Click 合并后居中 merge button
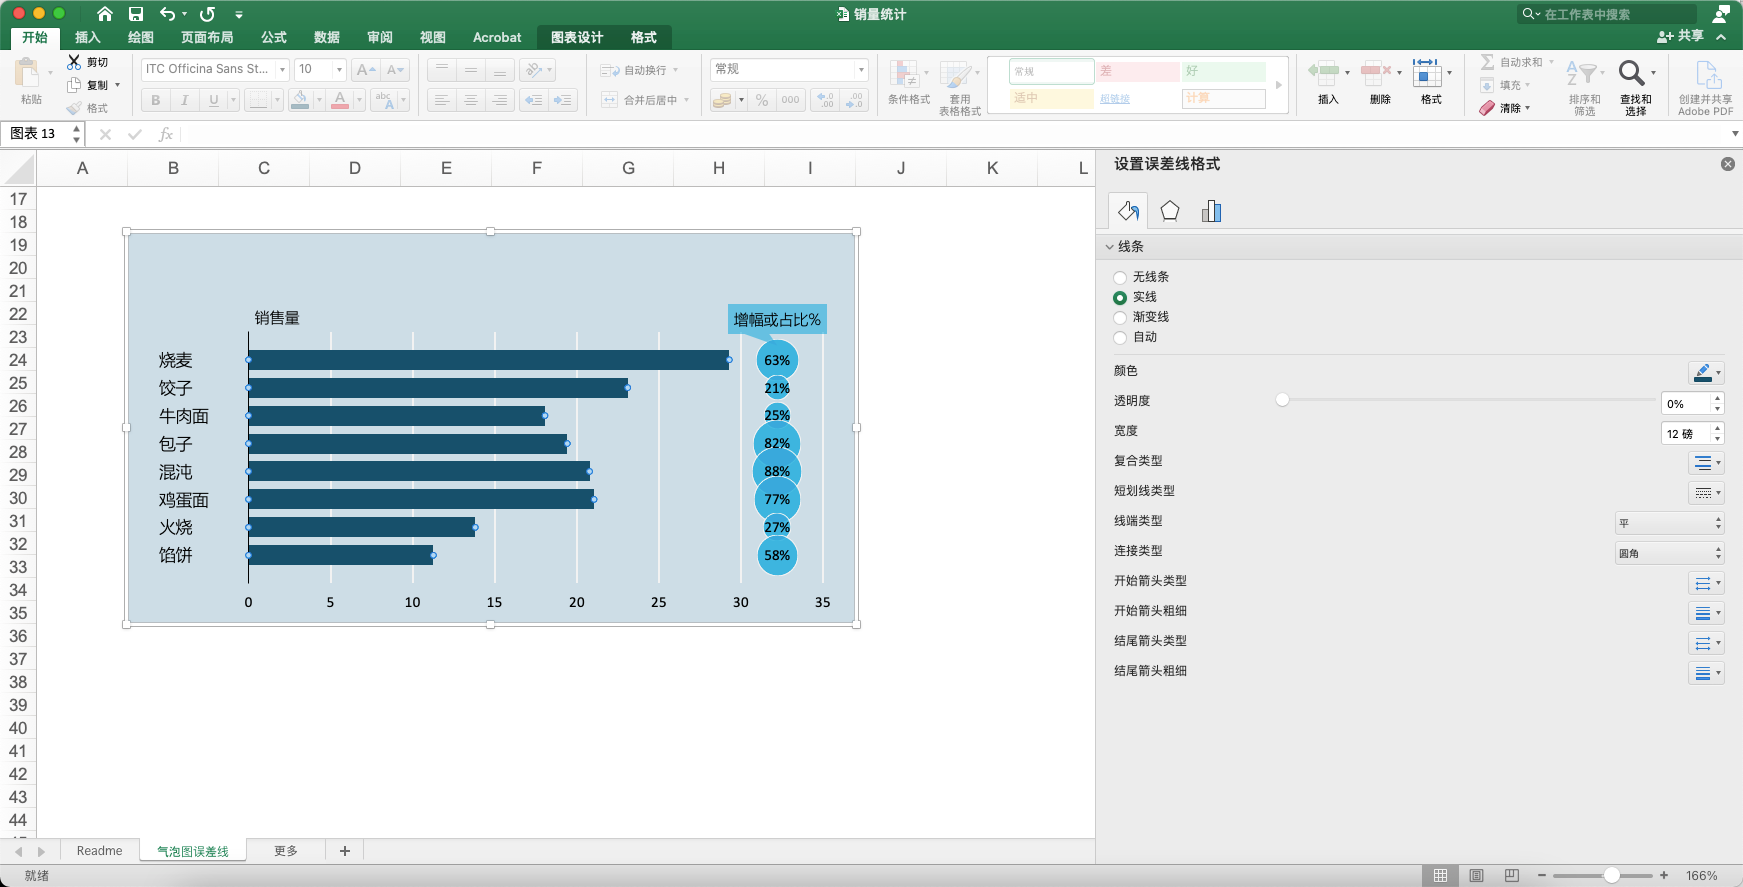This screenshot has height=887, width=1743. (x=645, y=100)
